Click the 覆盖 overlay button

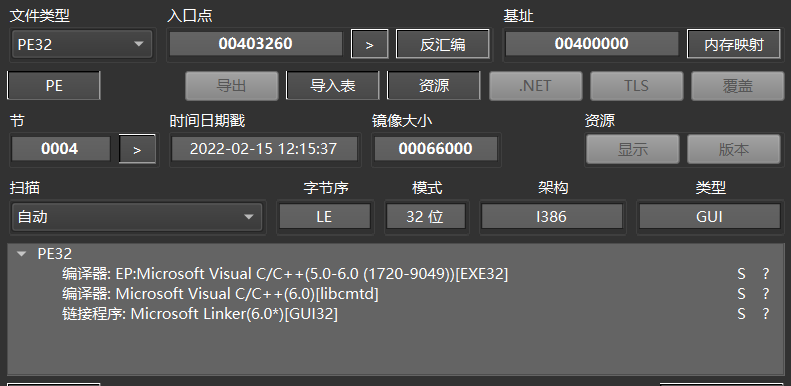738,86
